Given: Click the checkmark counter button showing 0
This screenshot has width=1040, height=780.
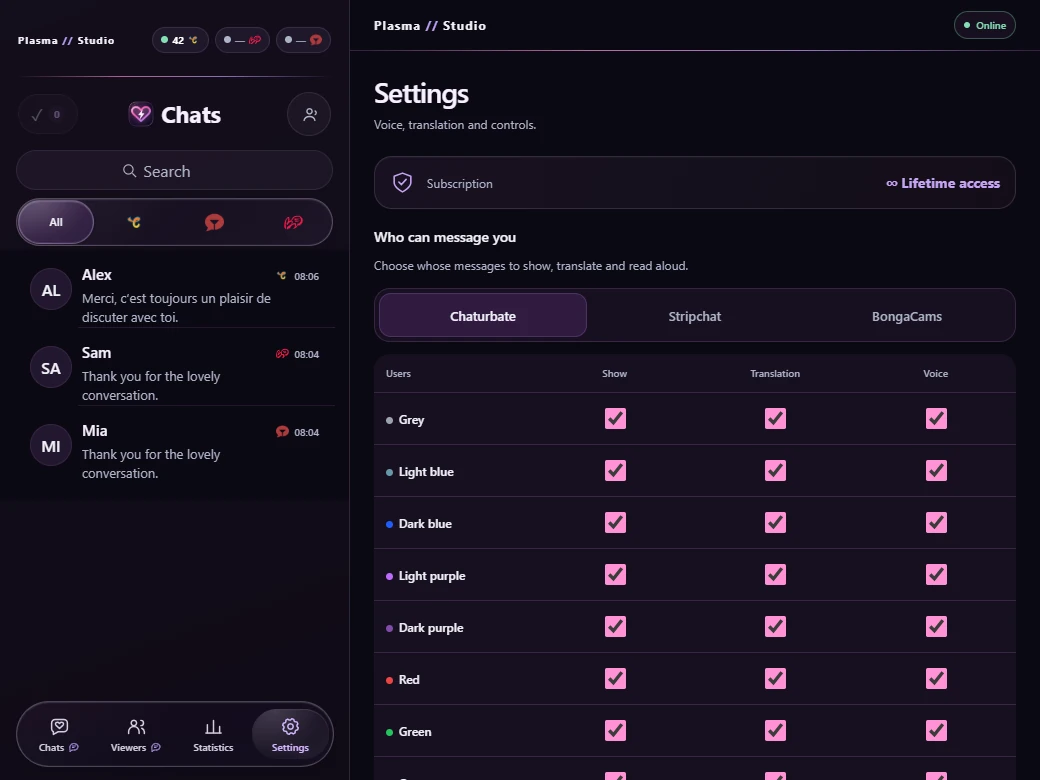Looking at the screenshot, I should click(x=48, y=115).
